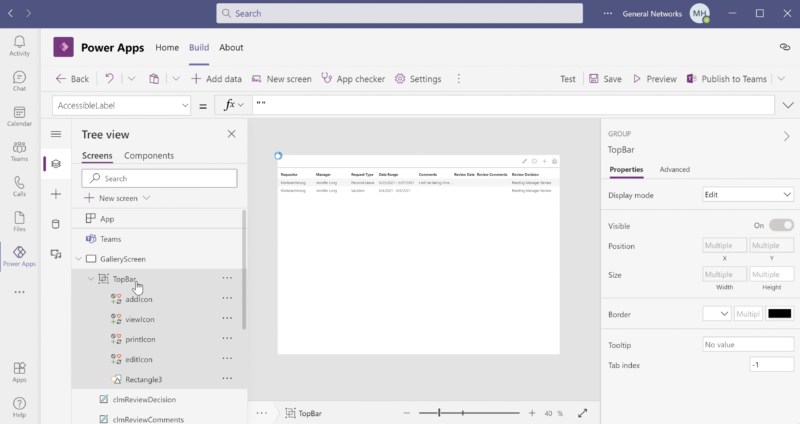
Task: Switch to the Components tab
Action: point(148,156)
